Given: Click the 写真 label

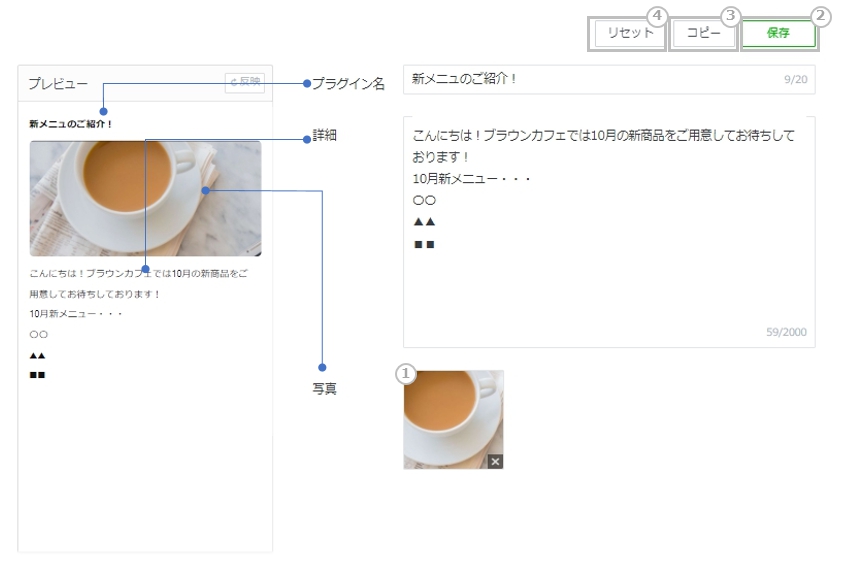Looking at the screenshot, I should tap(324, 389).
